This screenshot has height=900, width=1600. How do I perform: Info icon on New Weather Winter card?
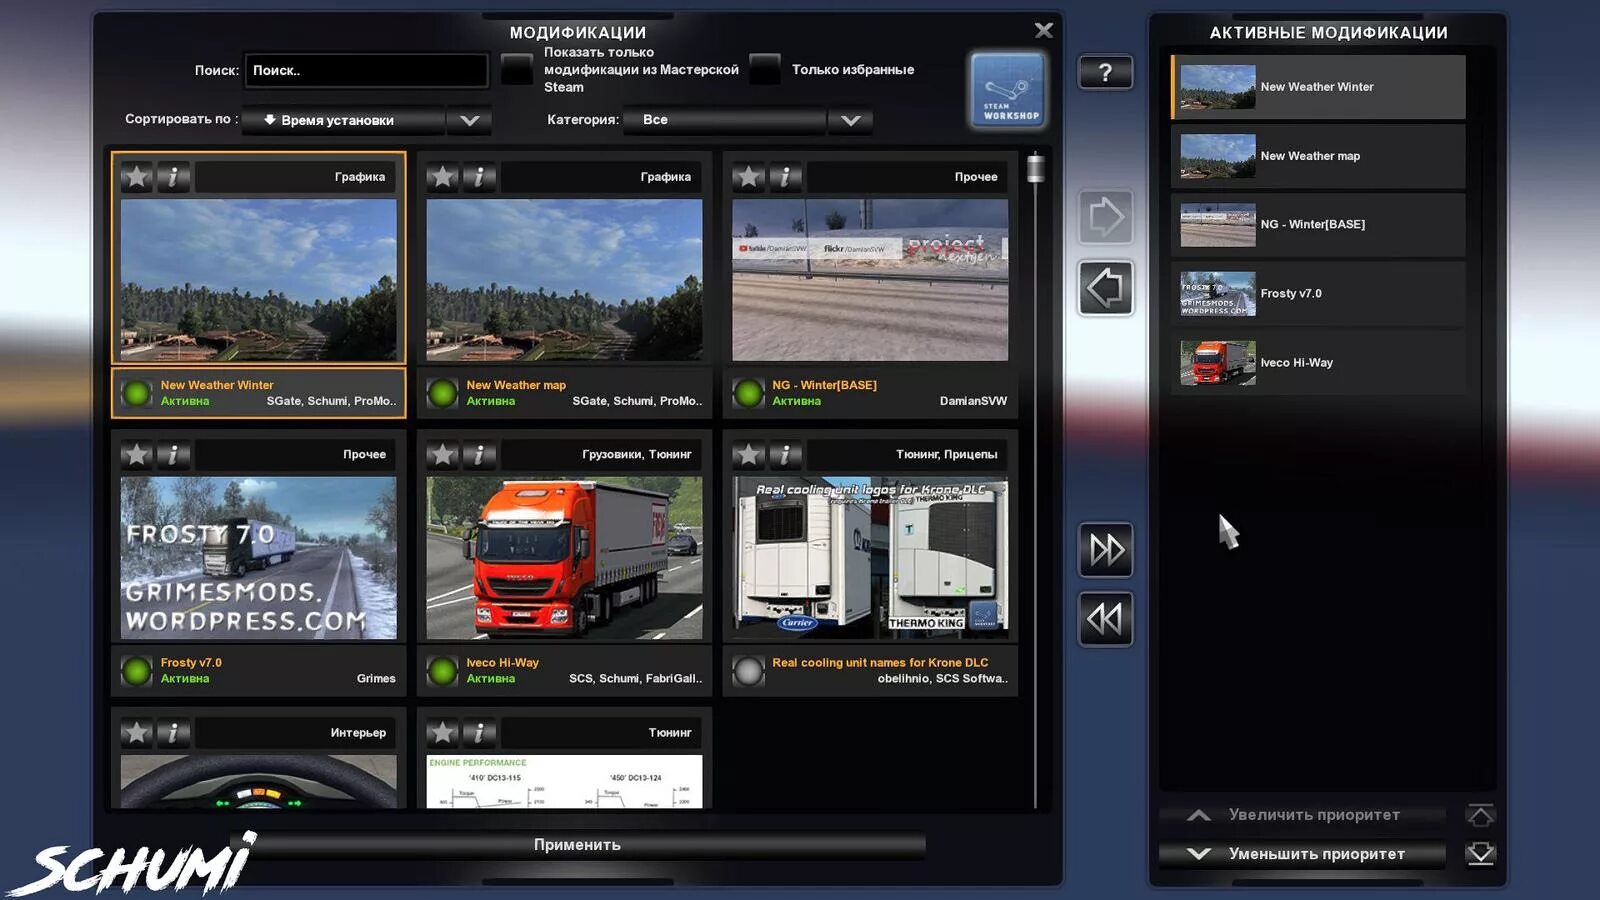click(173, 177)
